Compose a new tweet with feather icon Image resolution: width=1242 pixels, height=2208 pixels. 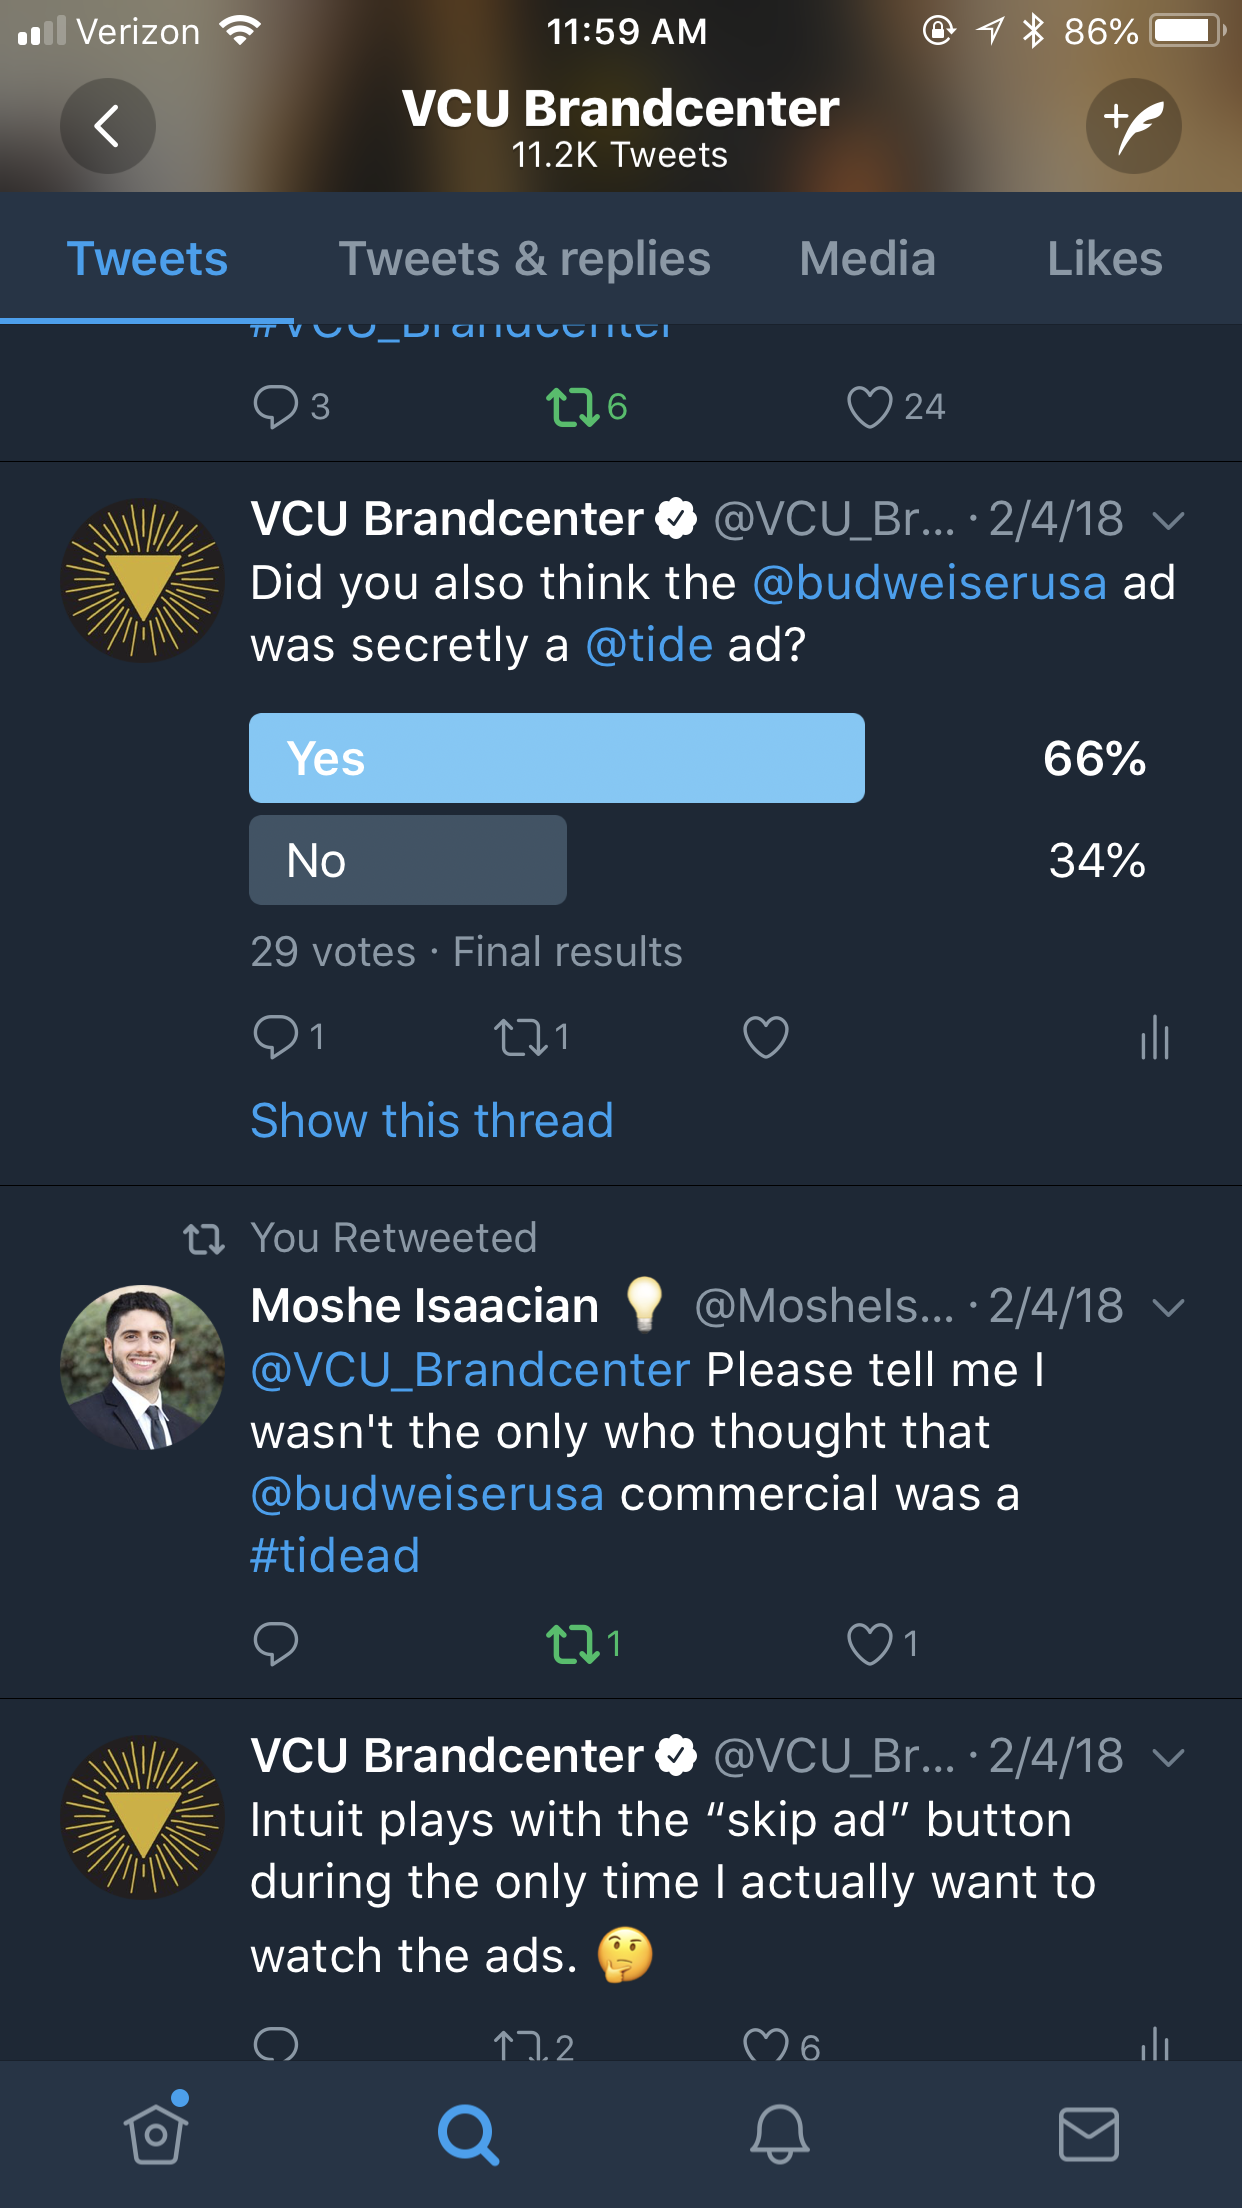click(1133, 126)
